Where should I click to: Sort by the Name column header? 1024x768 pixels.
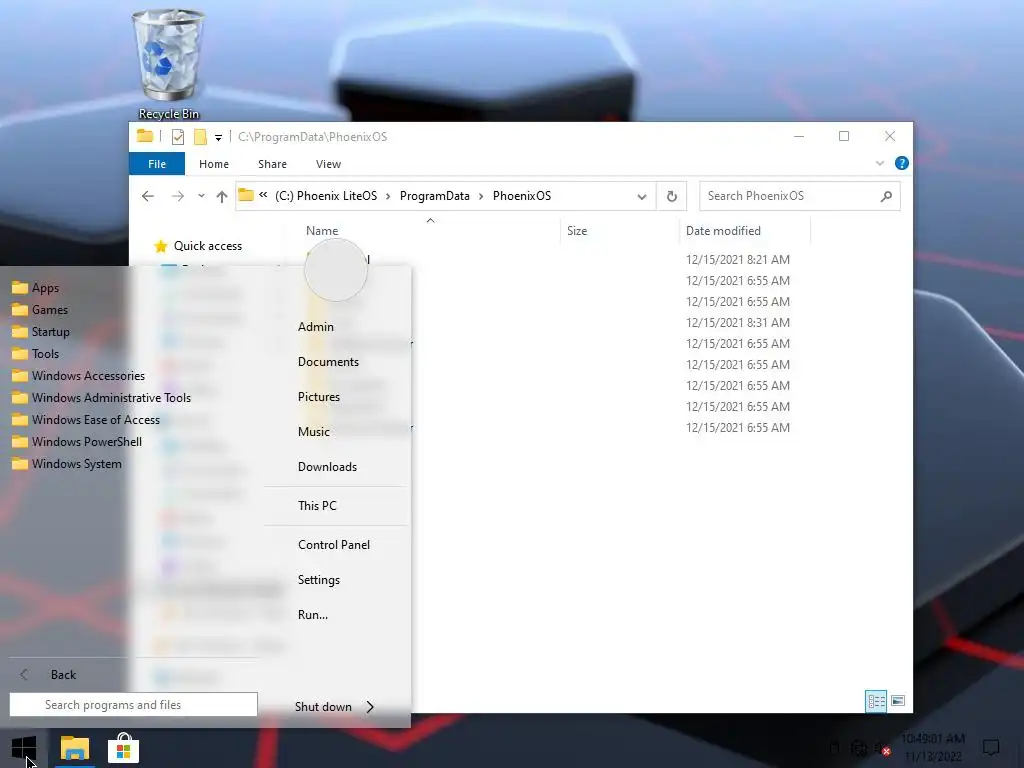[x=322, y=231]
